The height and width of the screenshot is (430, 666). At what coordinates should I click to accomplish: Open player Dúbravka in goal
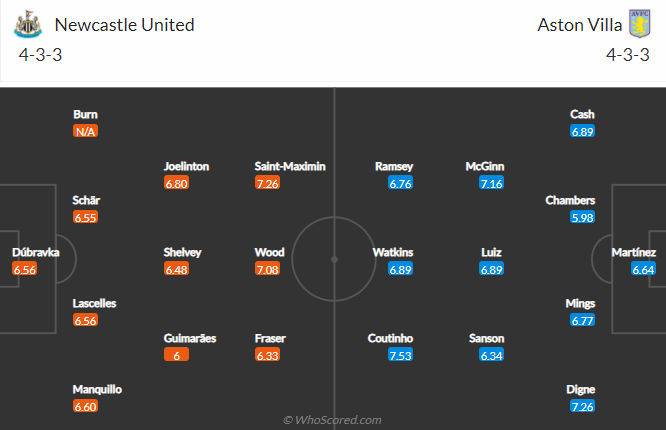(x=36, y=252)
